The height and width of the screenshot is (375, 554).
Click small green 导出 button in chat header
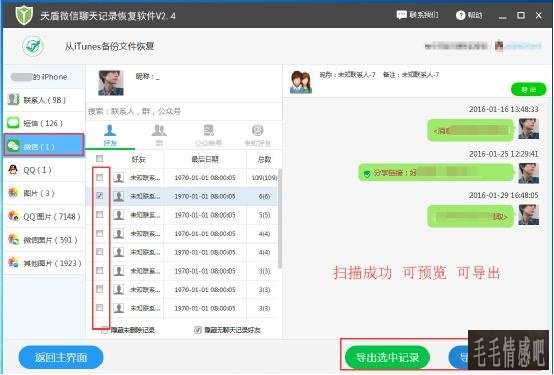point(528,89)
